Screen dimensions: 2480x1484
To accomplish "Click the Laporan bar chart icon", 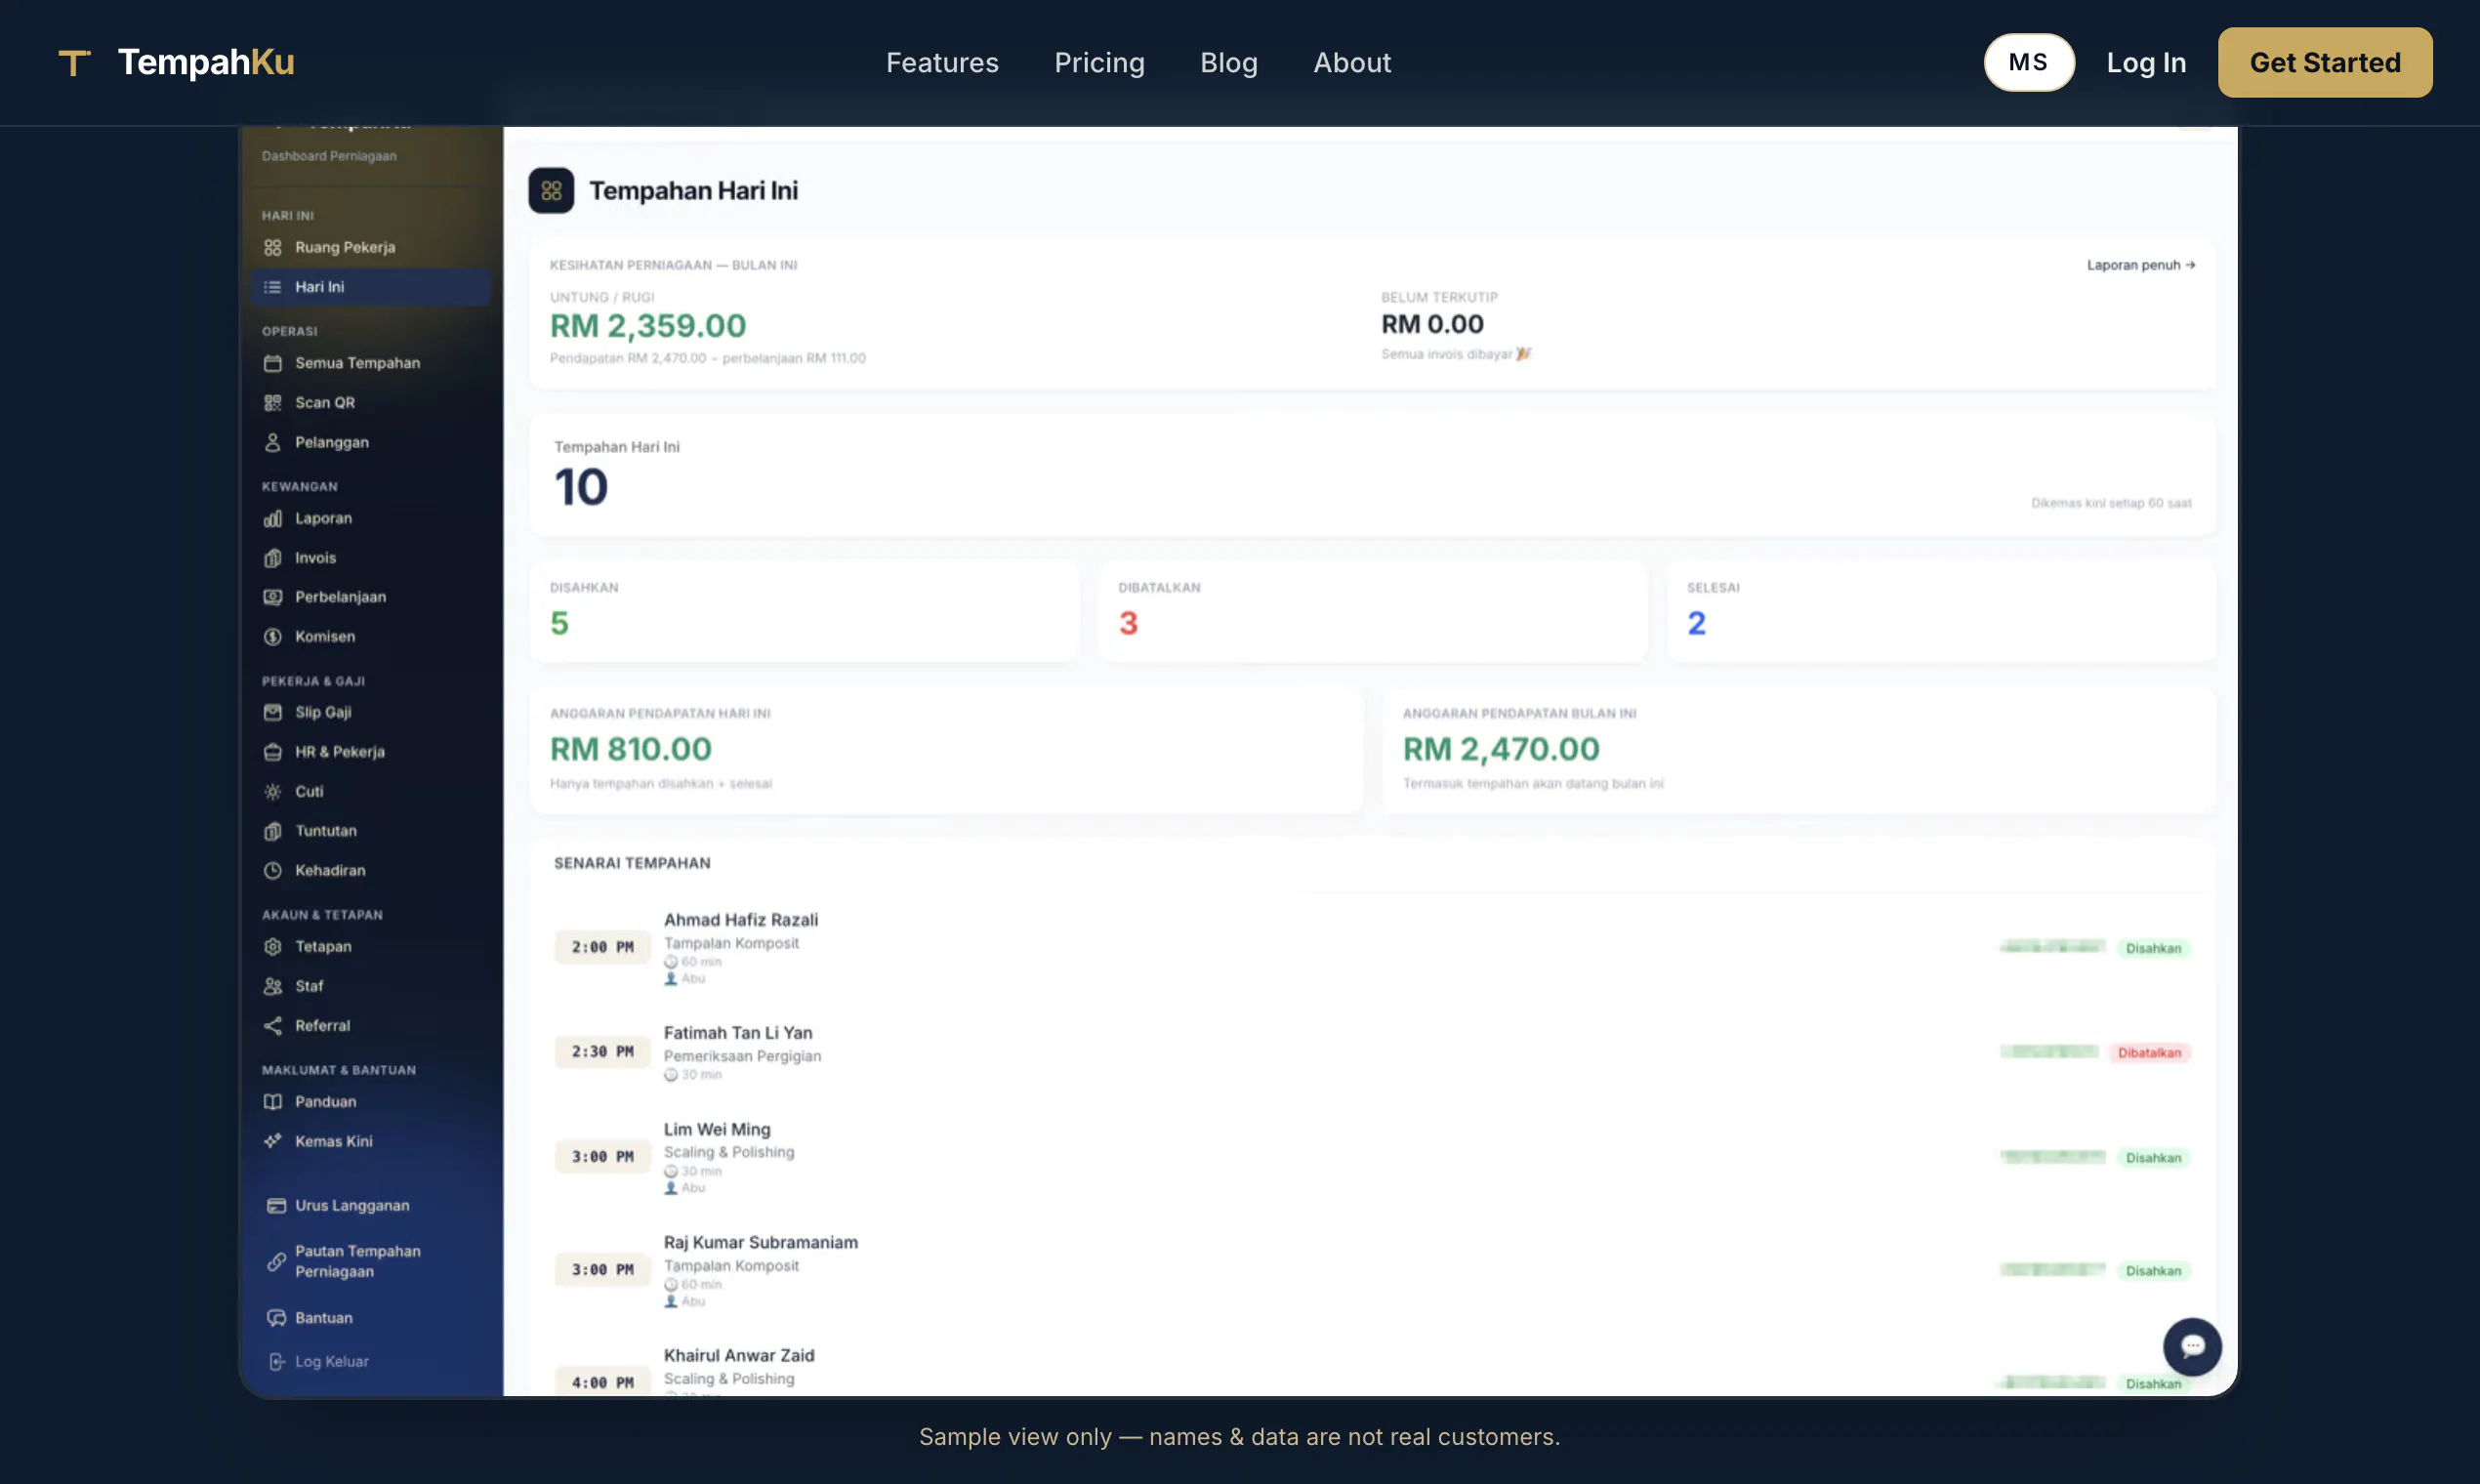I will [x=272, y=518].
